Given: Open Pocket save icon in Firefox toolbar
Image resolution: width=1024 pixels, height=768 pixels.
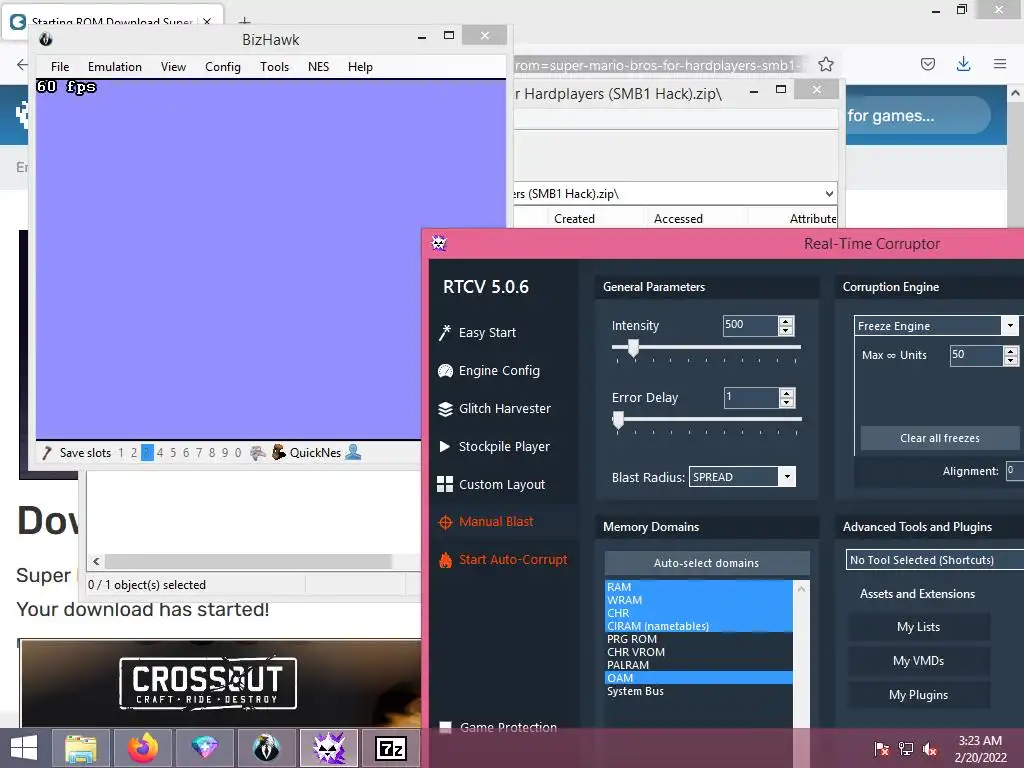Looking at the screenshot, I should point(927,64).
